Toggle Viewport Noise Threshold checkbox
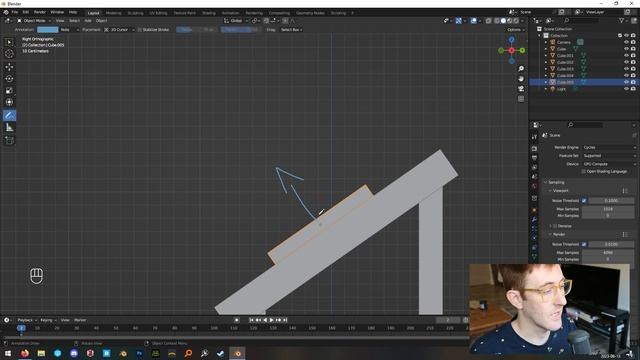This screenshot has height=360, width=640. coord(584,200)
